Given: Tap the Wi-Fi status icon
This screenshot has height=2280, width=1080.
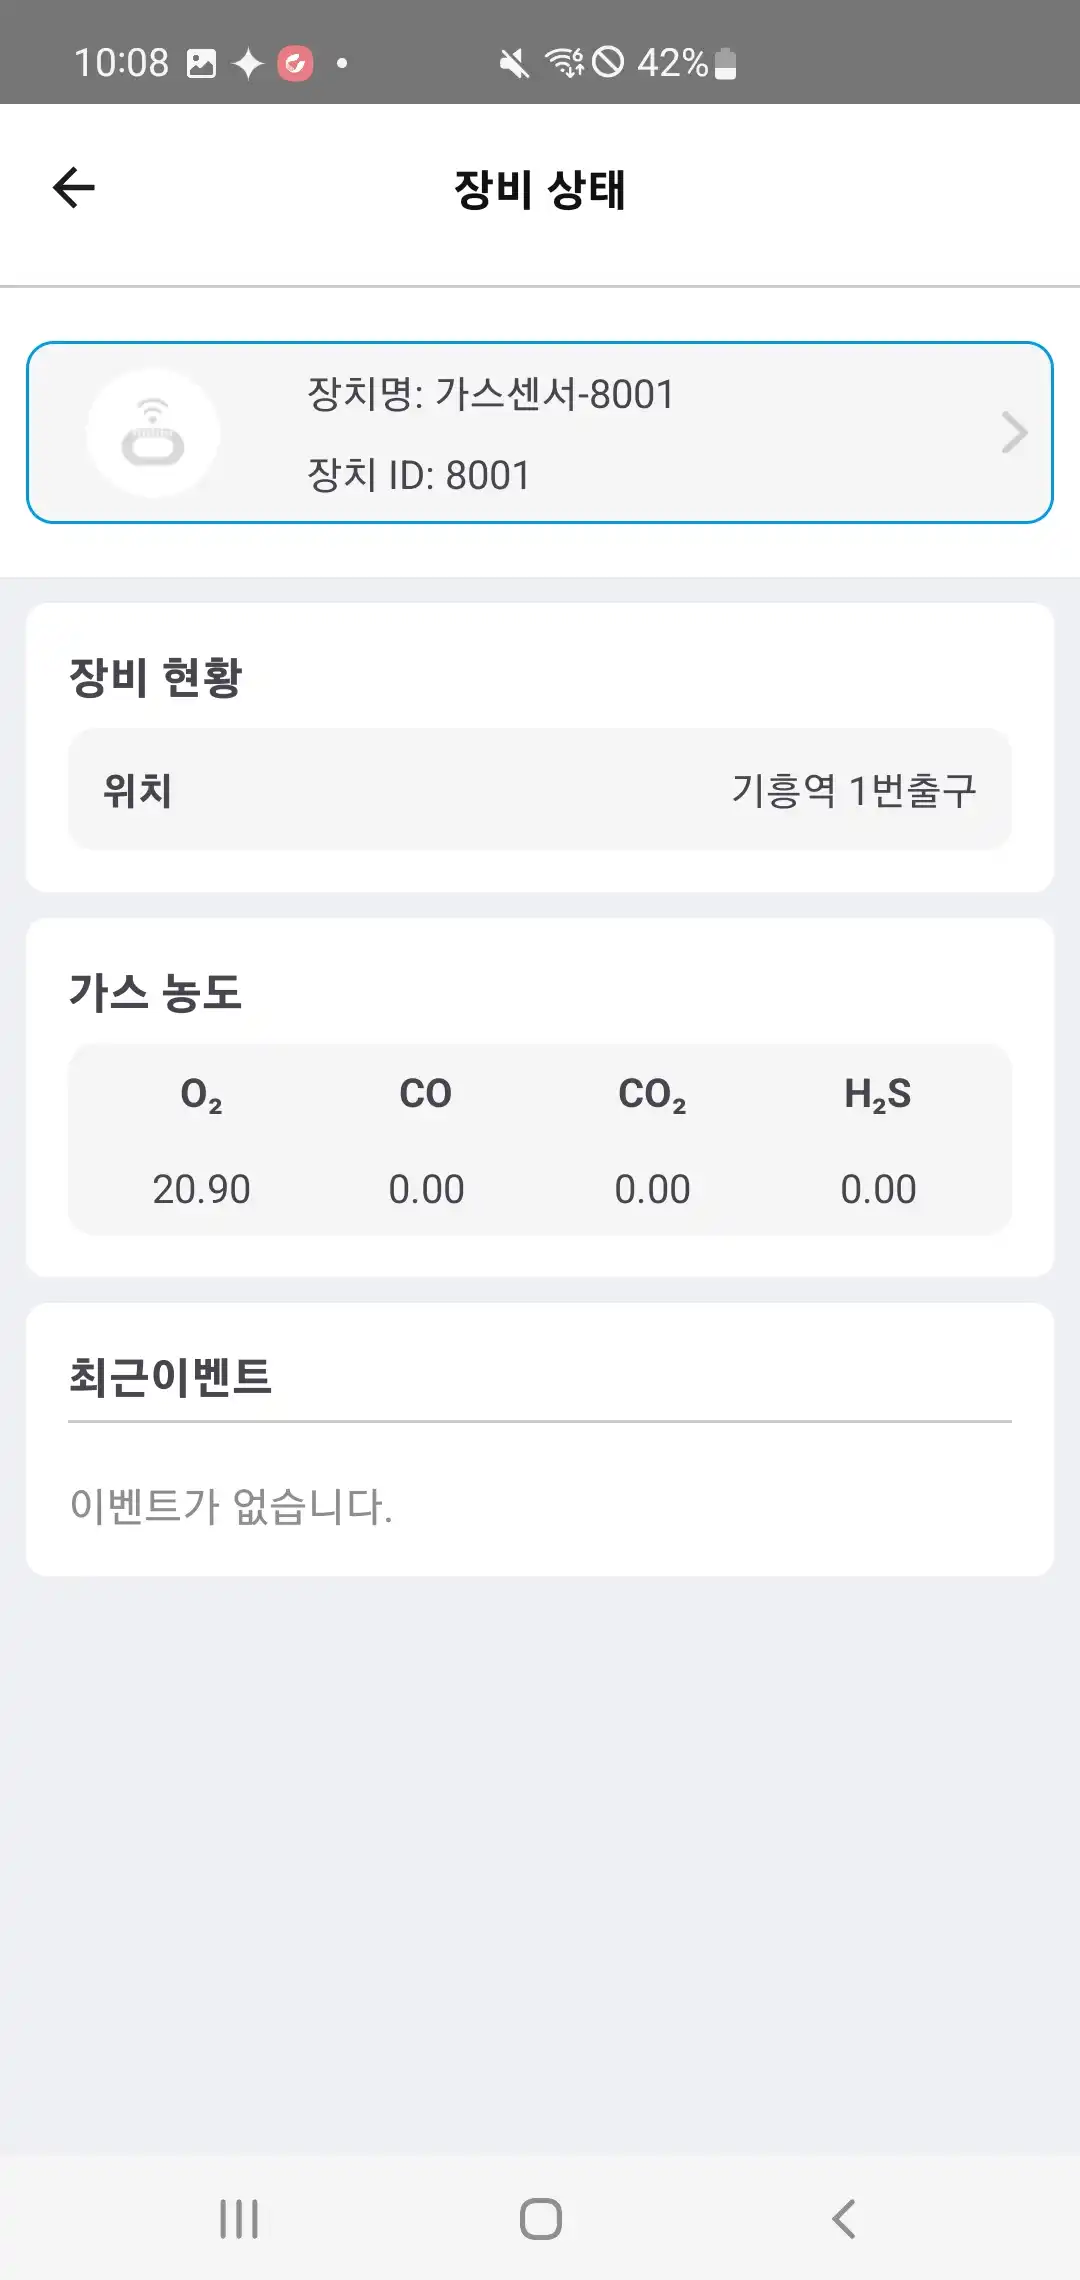Looking at the screenshot, I should click(564, 63).
